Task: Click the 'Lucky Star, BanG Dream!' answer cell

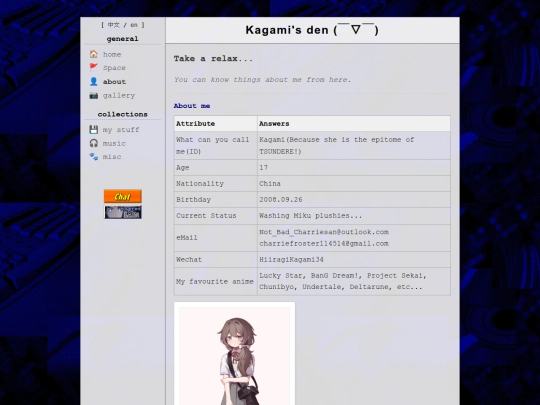Action: (x=354, y=281)
